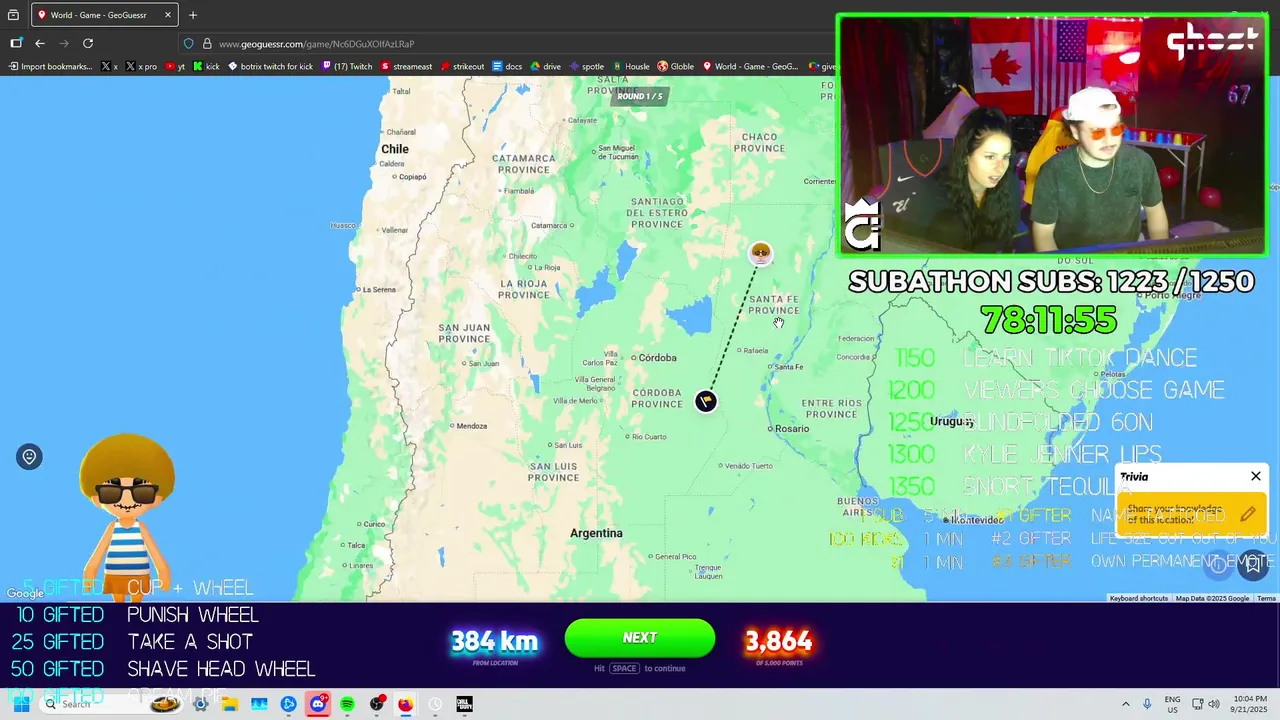Click the taskbar Search box

(112, 704)
